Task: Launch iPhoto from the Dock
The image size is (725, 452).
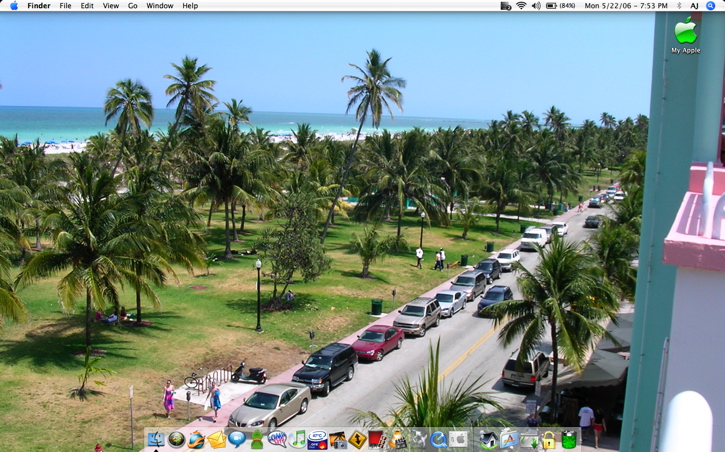Action: 338,440
